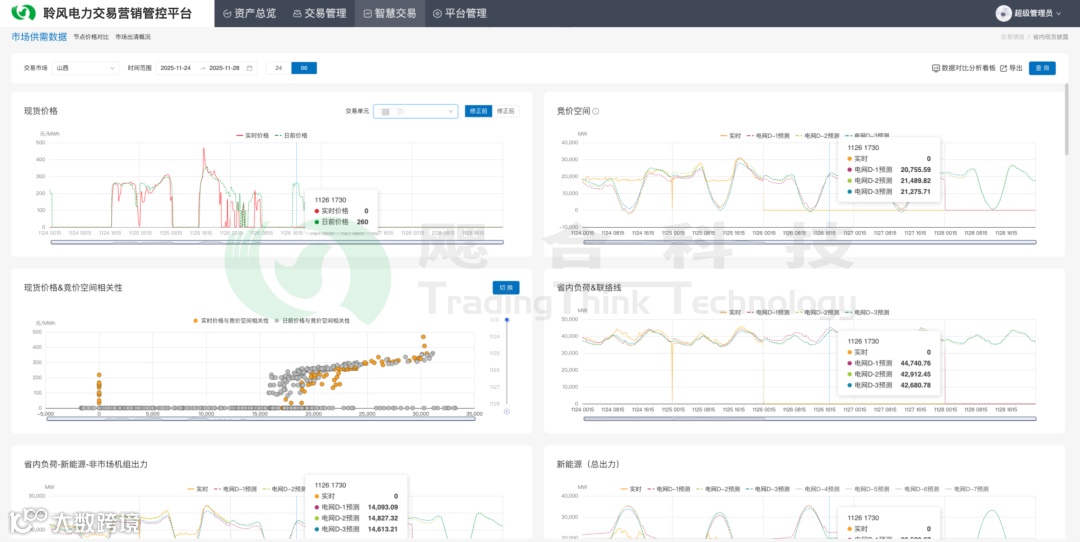The width and height of the screenshot is (1080, 542).
Task: Click the export icon beside 导出
Action: pos(1004,68)
